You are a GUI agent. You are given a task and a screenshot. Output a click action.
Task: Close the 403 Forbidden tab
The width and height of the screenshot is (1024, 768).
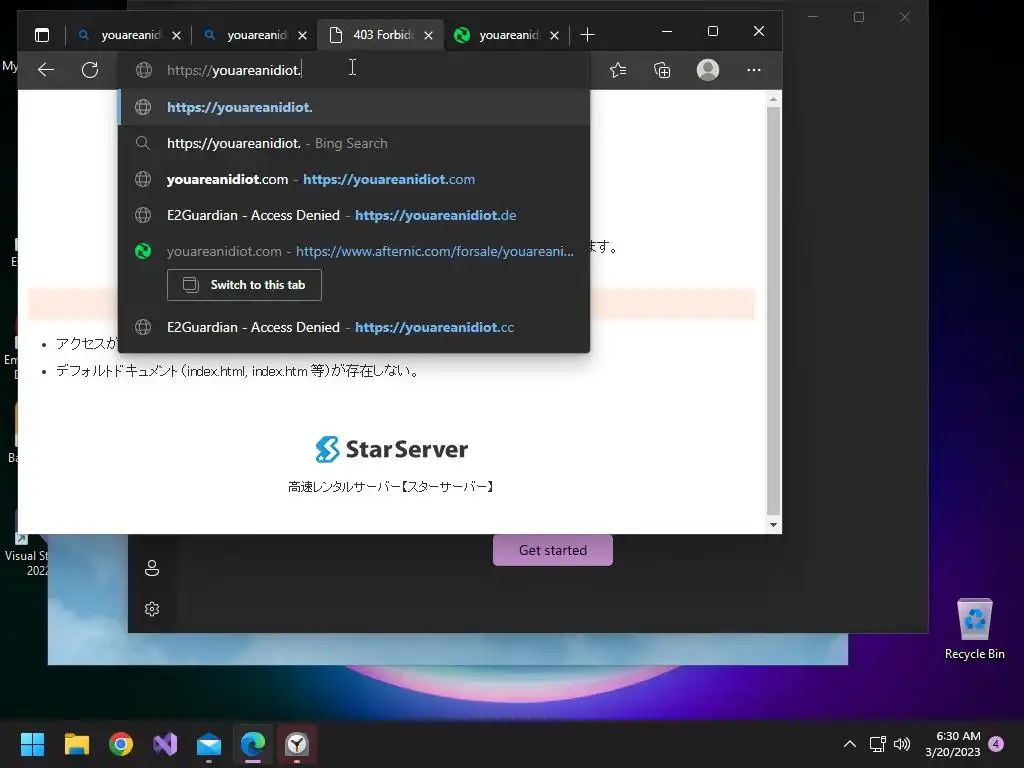click(428, 35)
